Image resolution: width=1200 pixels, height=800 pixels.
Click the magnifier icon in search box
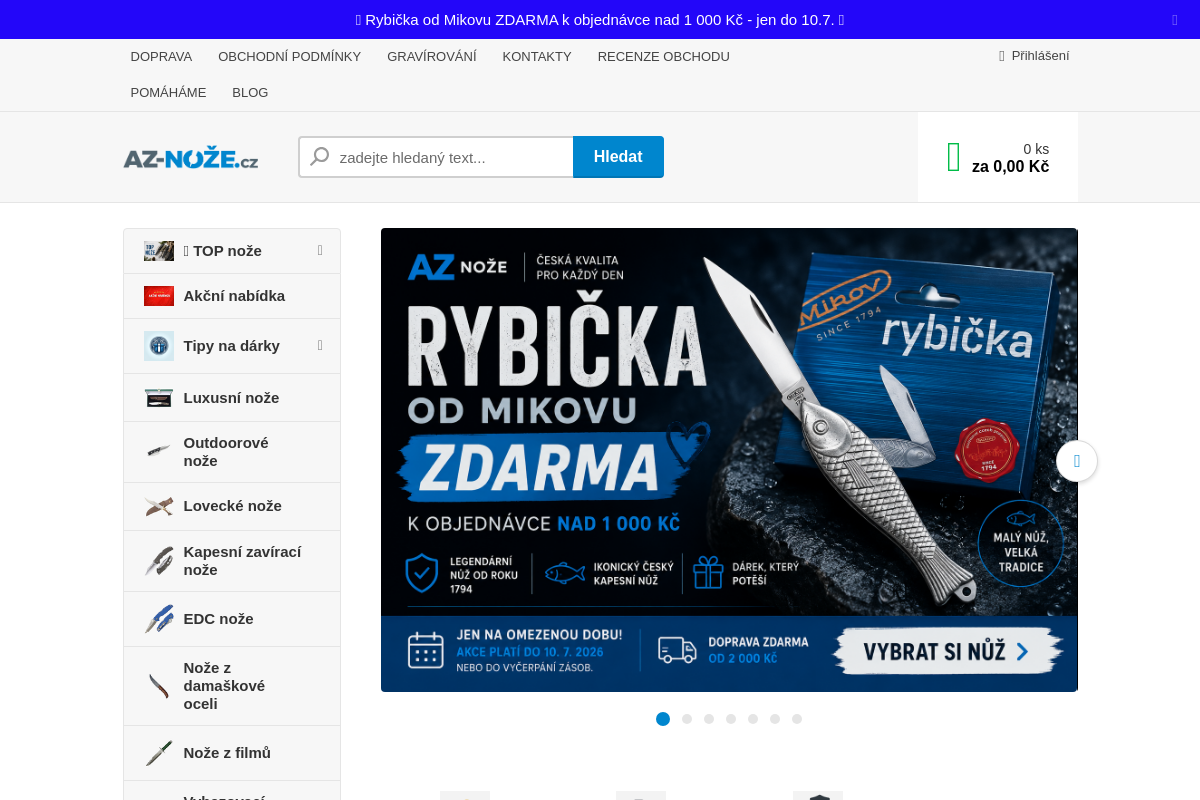pyautogui.click(x=320, y=157)
